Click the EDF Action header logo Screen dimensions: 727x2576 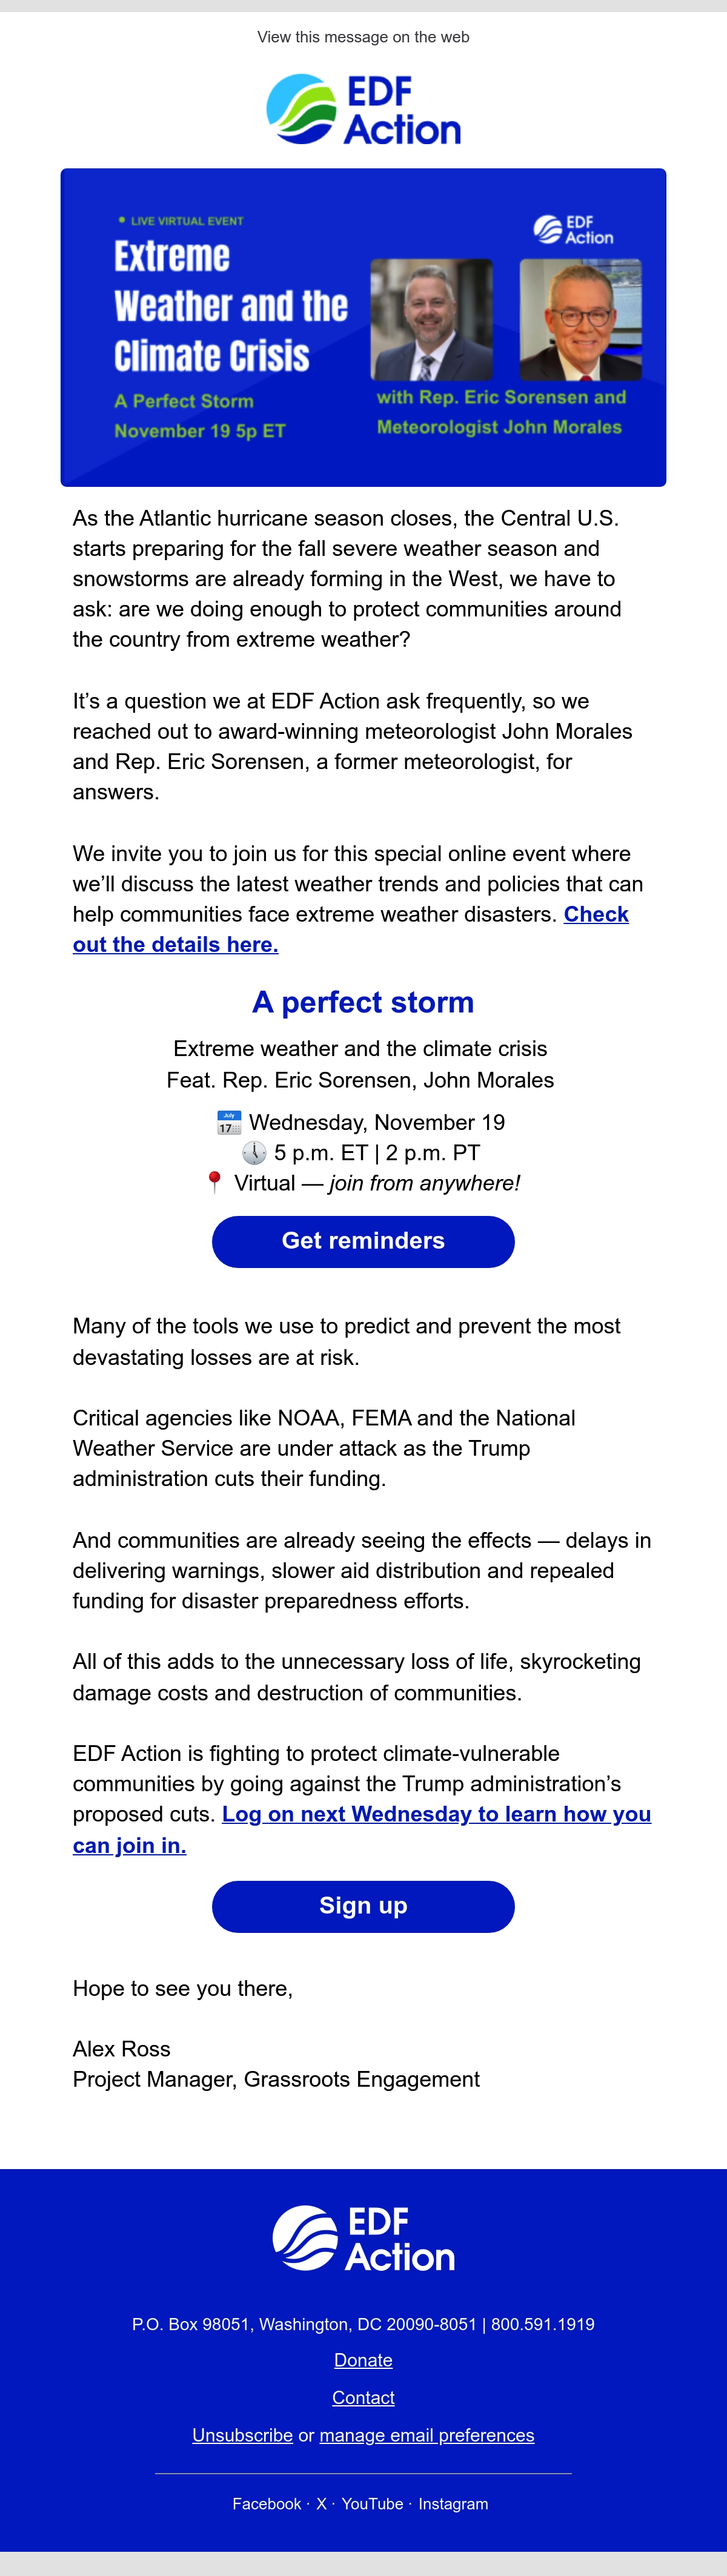pyautogui.click(x=363, y=109)
